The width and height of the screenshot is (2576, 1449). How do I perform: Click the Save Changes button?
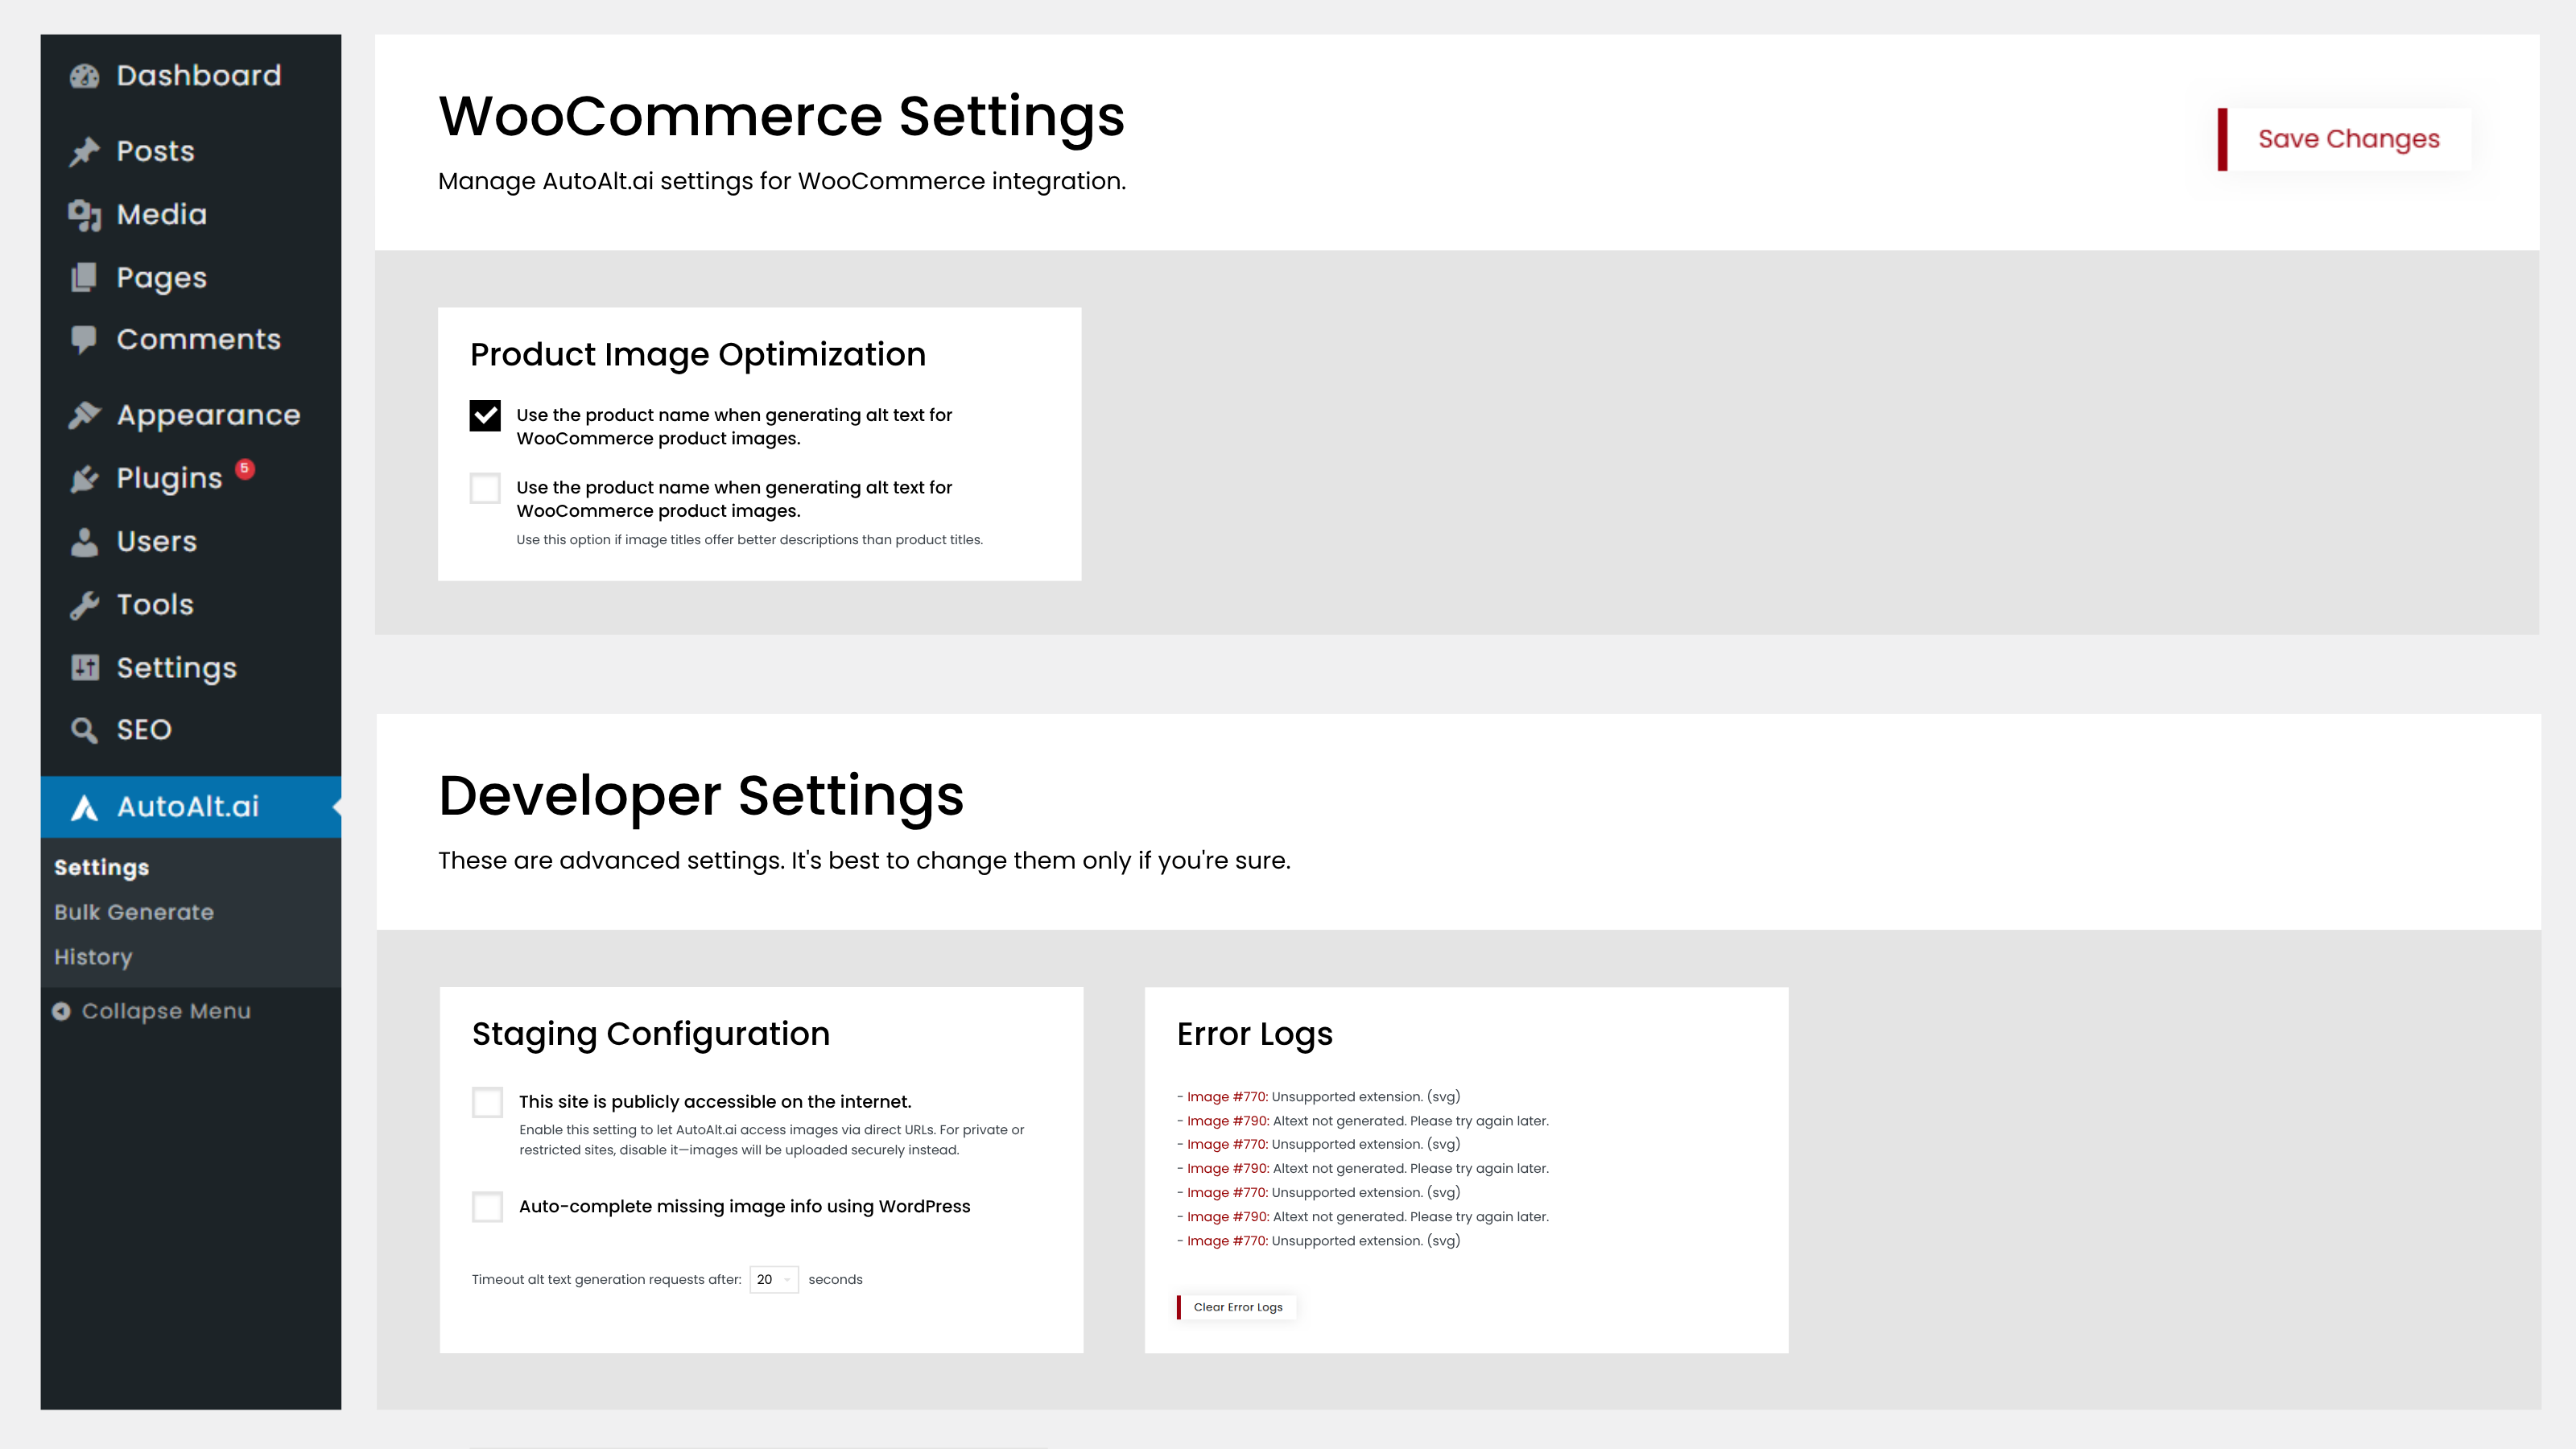2347,139
